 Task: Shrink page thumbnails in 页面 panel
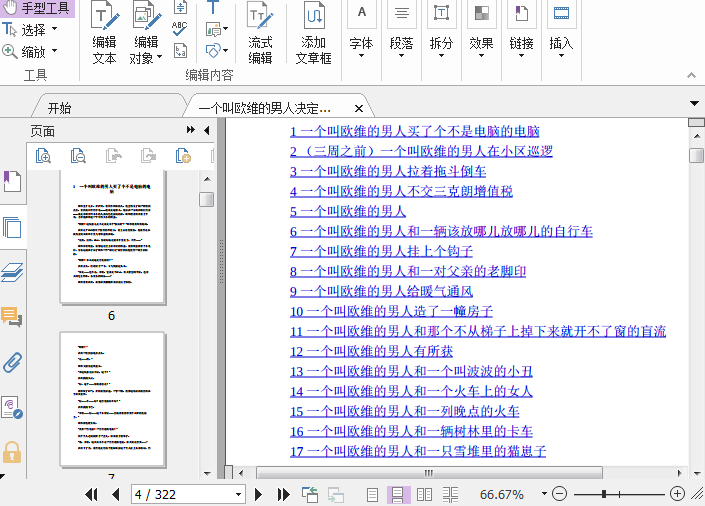tap(78, 156)
